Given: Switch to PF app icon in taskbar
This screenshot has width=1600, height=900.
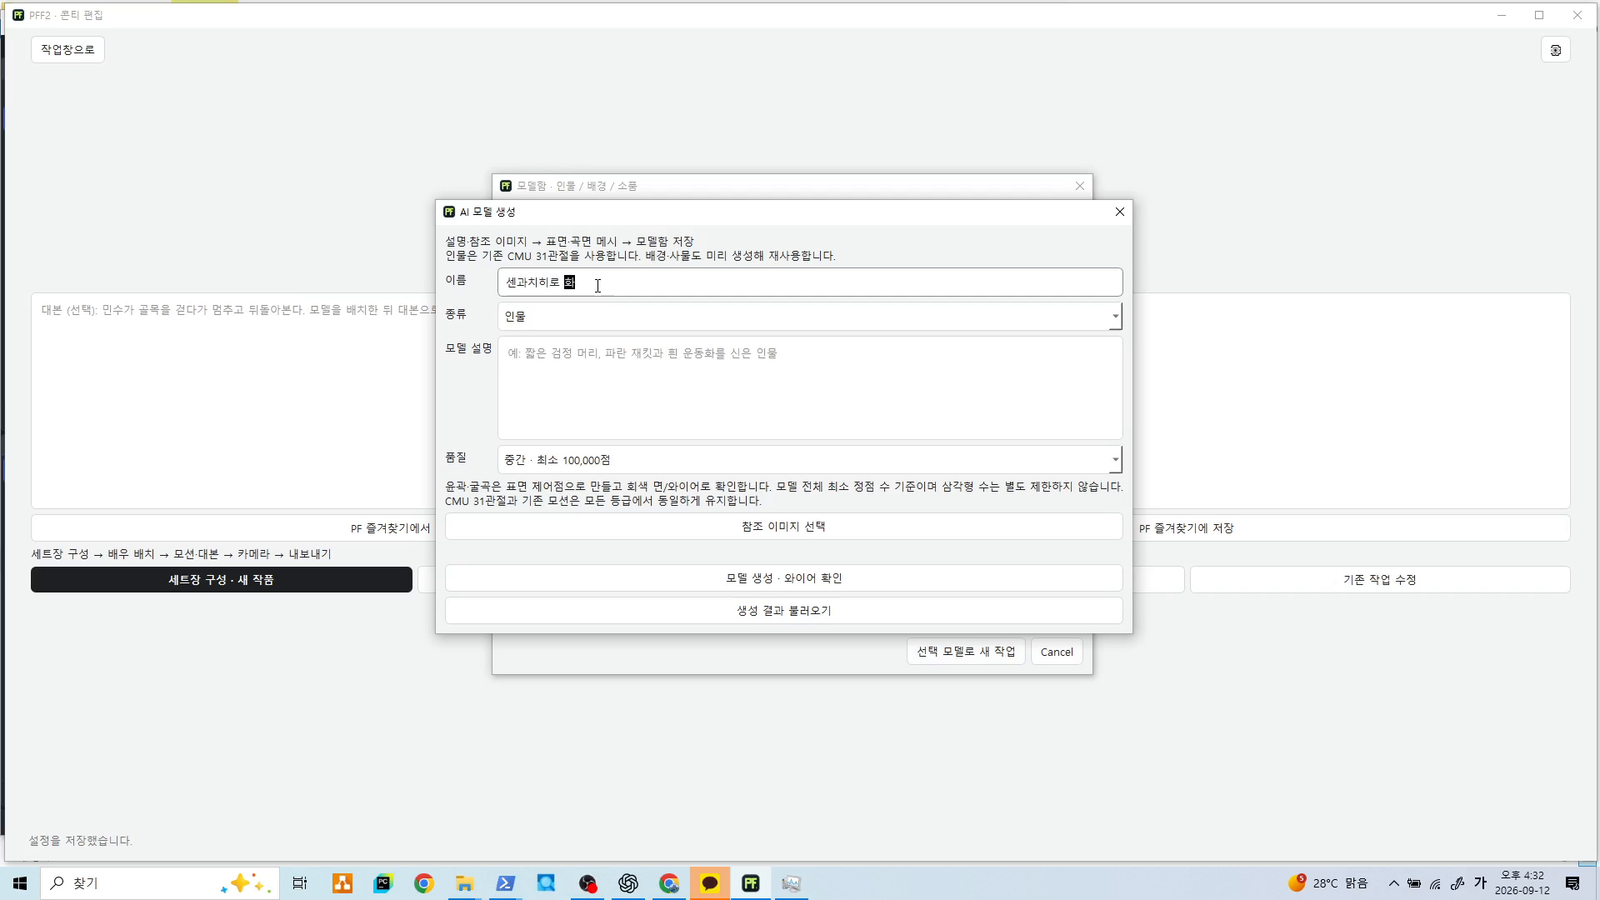Looking at the screenshot, I should click(751, 883).
